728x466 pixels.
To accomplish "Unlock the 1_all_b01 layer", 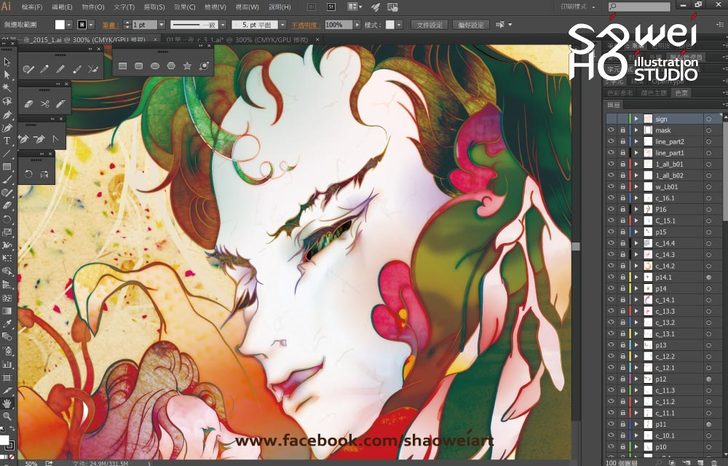I will click(x=622, y=164).
